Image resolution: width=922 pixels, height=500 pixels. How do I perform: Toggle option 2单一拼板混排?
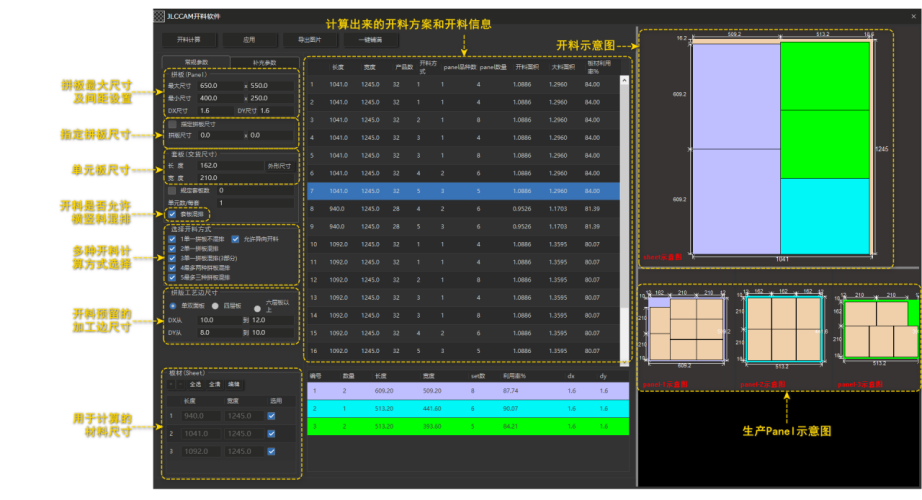point(172,249)
